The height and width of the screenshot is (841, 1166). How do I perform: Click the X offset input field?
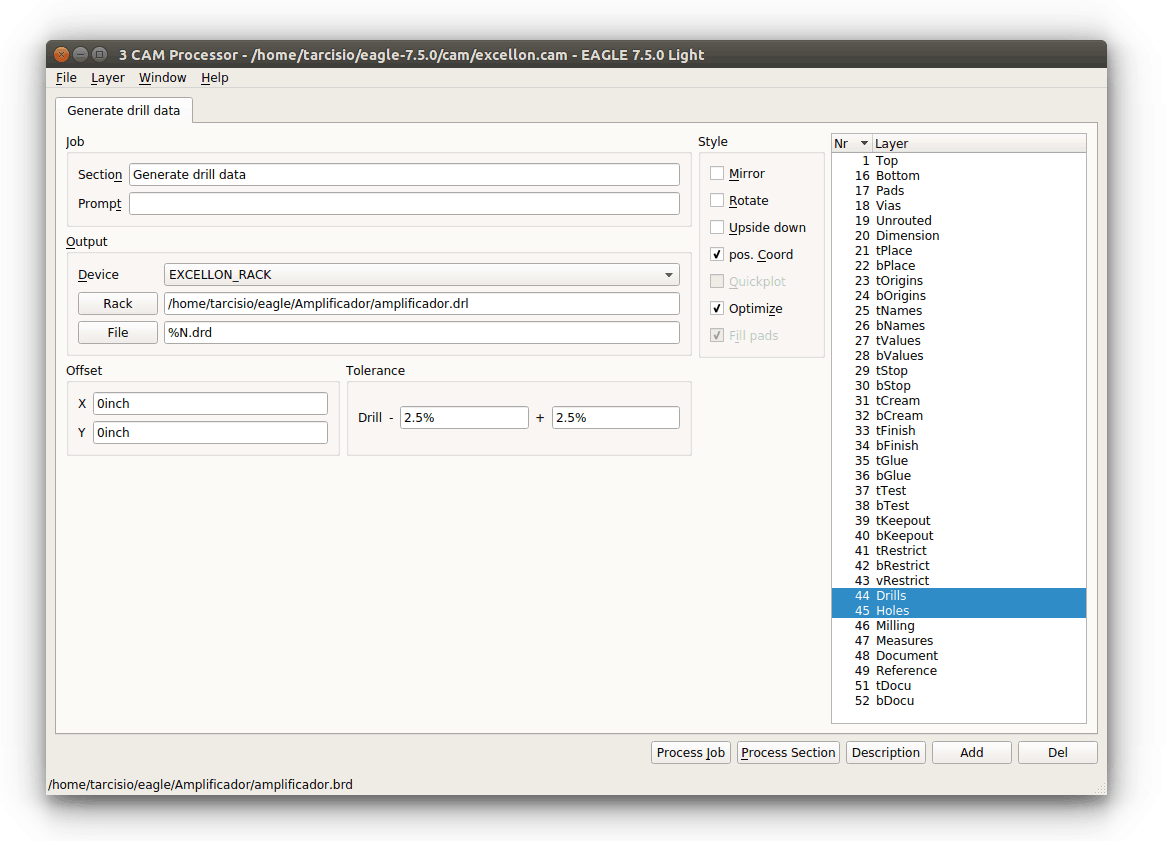(x=210, y=404)
